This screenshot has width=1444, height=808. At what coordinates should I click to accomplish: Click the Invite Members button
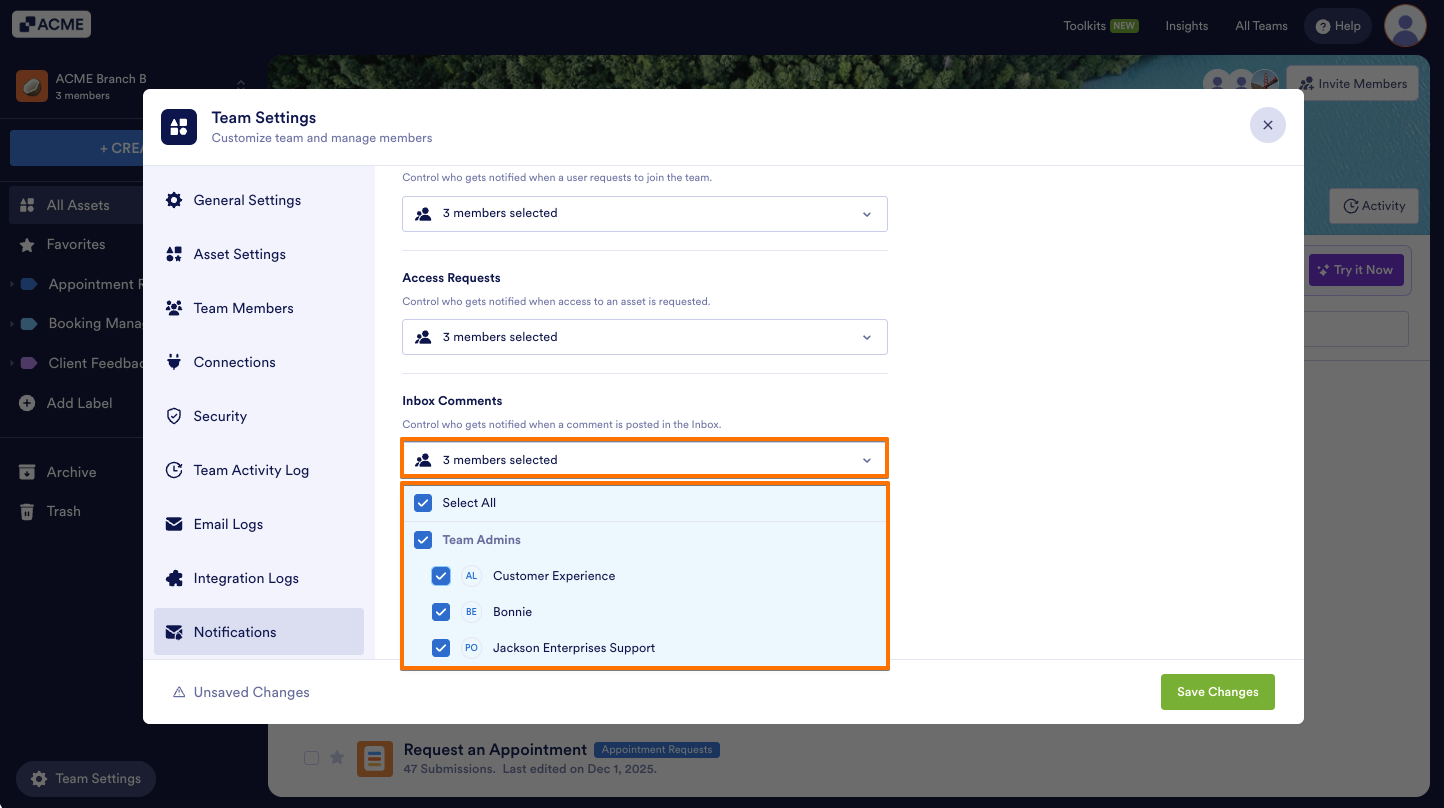pos(1353,84)
